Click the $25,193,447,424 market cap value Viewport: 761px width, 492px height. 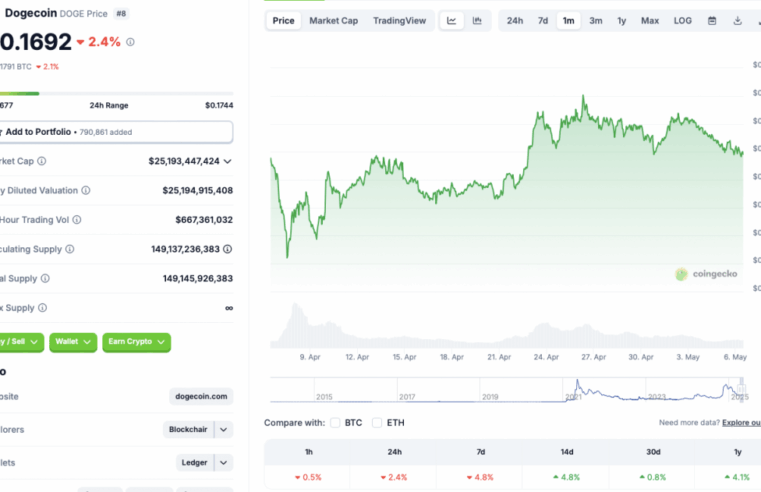point(184,161)
